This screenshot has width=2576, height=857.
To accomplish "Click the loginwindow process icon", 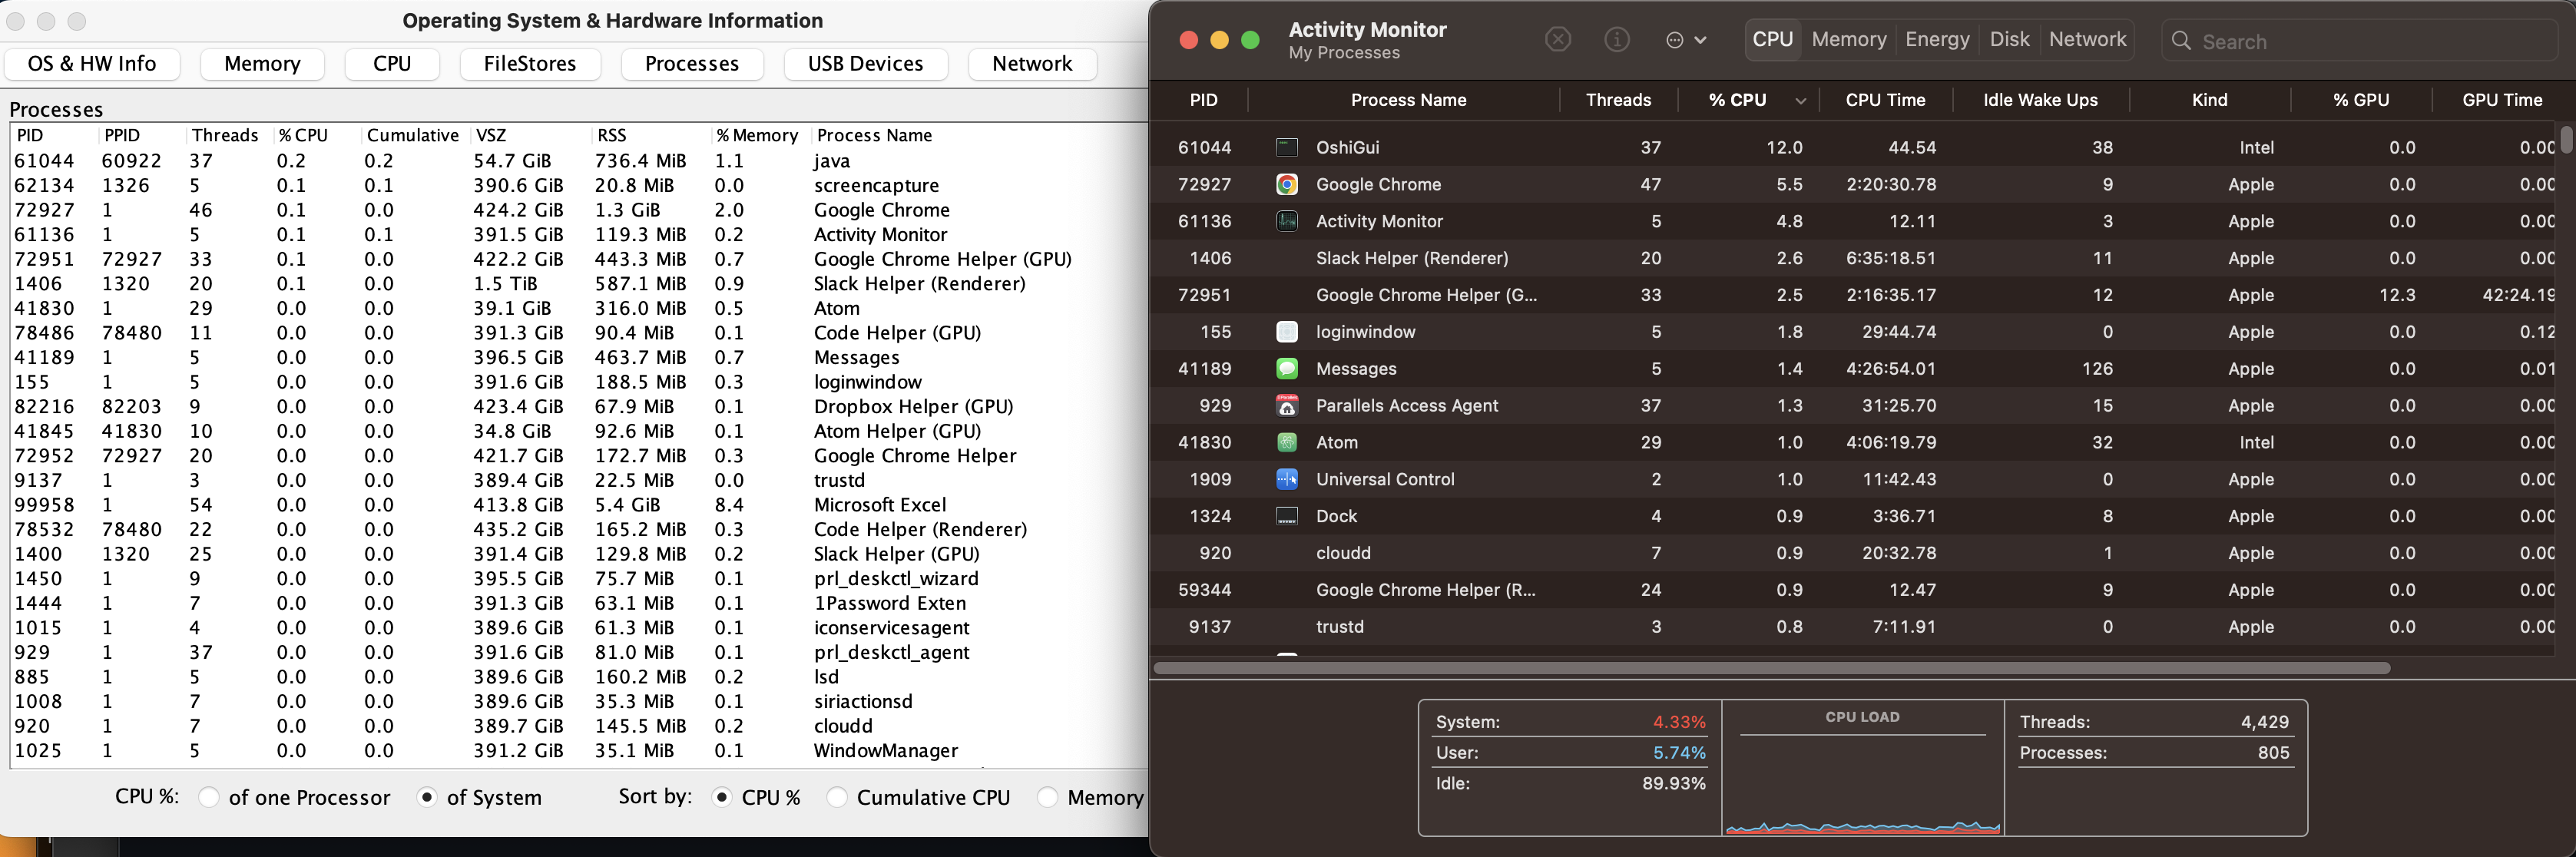I will click(1286, 331).
